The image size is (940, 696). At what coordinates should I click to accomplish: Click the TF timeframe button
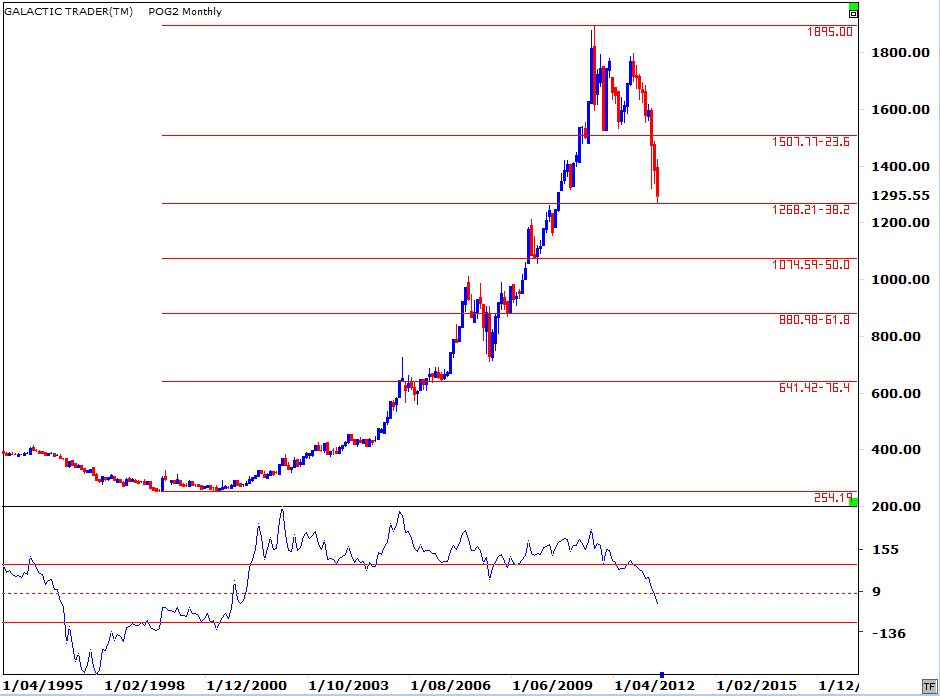929,686
